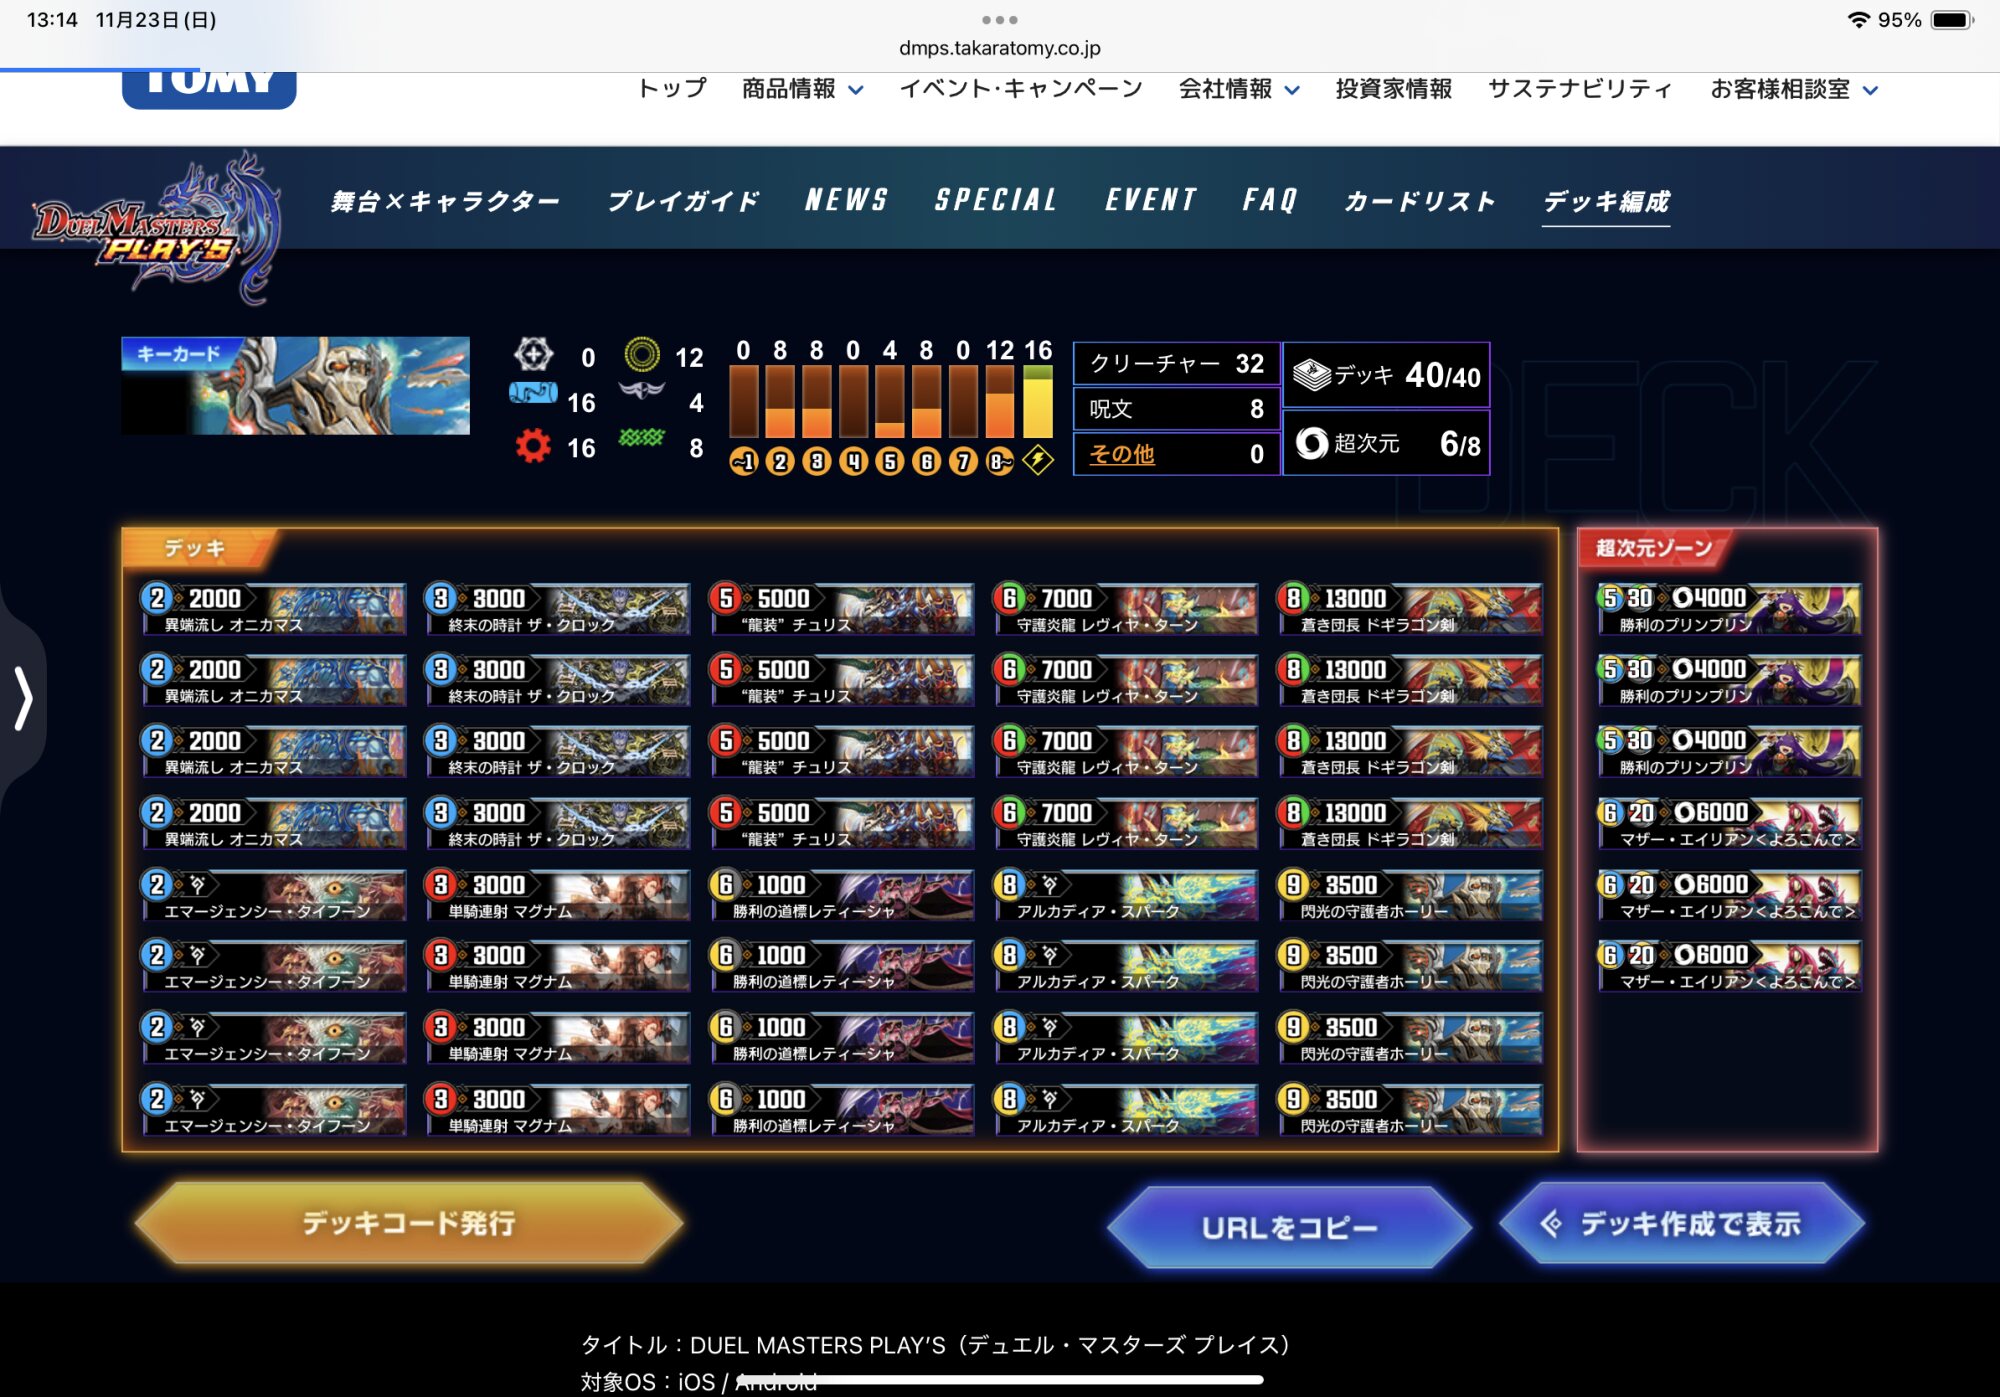Click the cost 8-plus mana icon
Viewport: 2000px width, 1397px height.
coord(1000,461)
